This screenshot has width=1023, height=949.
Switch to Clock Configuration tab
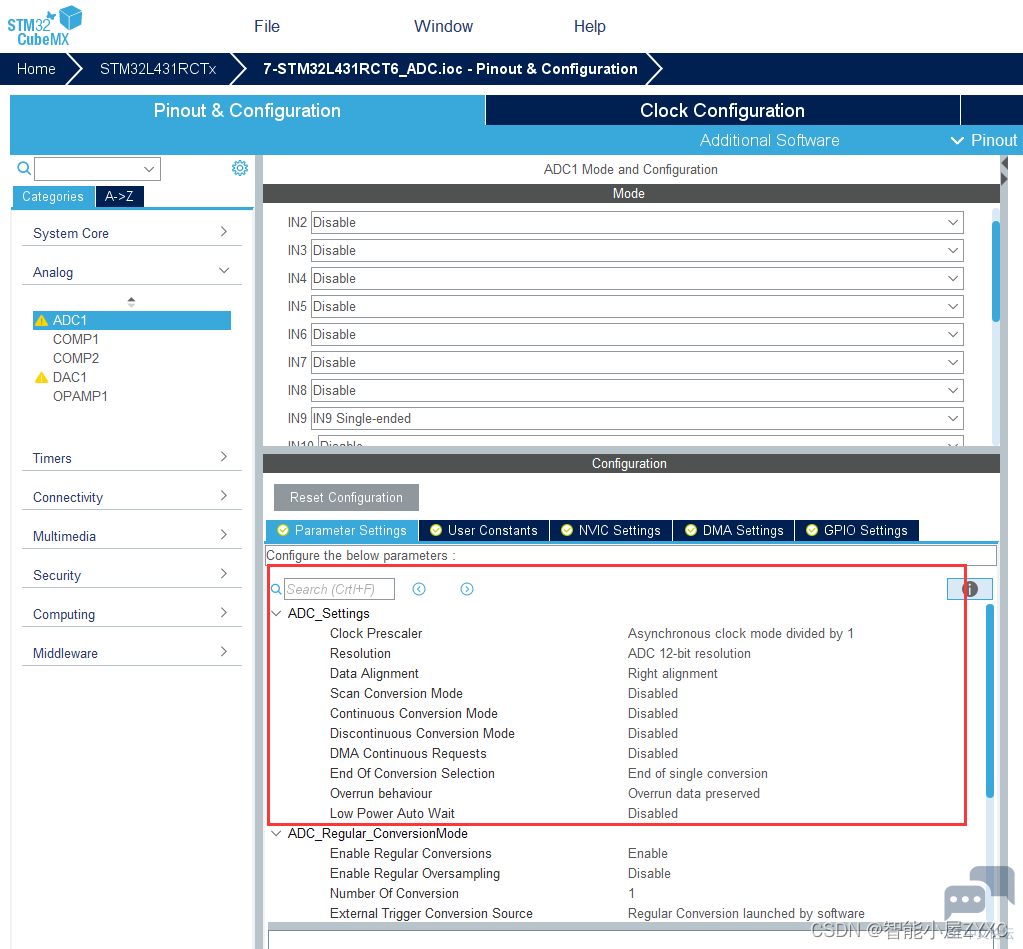pos(722,110)
